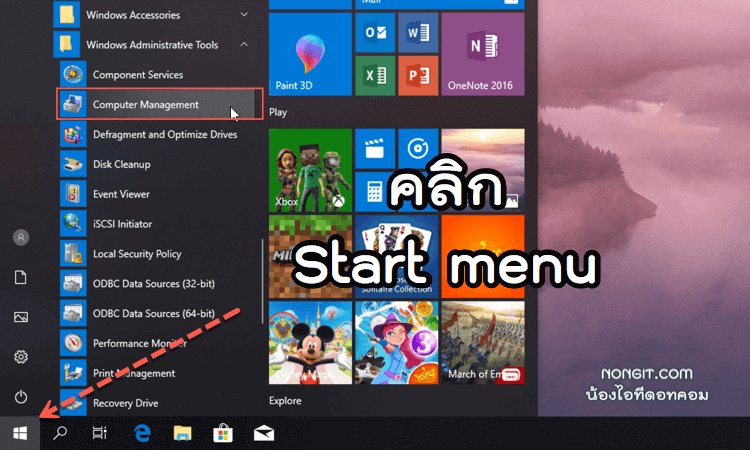This screenshot has height=450, width=750.
Task: Open the Word tile
Action: click(x=418, y=33)
